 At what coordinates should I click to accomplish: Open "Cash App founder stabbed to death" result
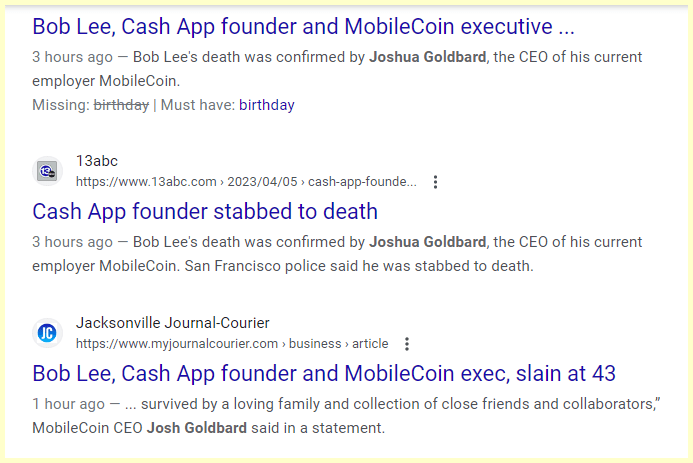point(205,212)
